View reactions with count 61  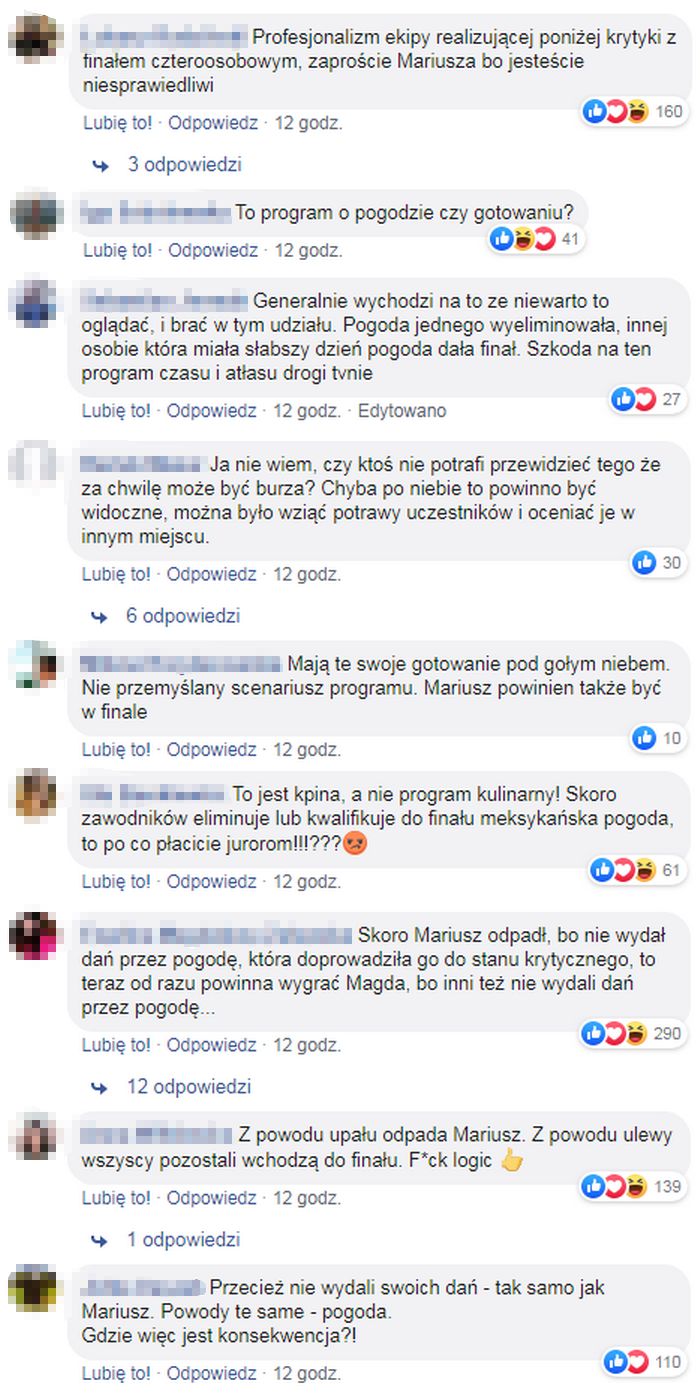637,870
